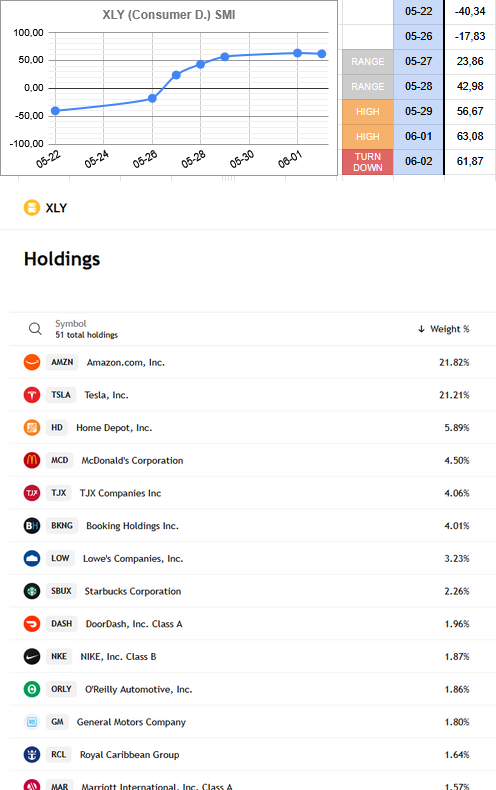The image size is (496, 790).
Task: Click the McDonald's logo icon
Action: (x=32, y=460)
